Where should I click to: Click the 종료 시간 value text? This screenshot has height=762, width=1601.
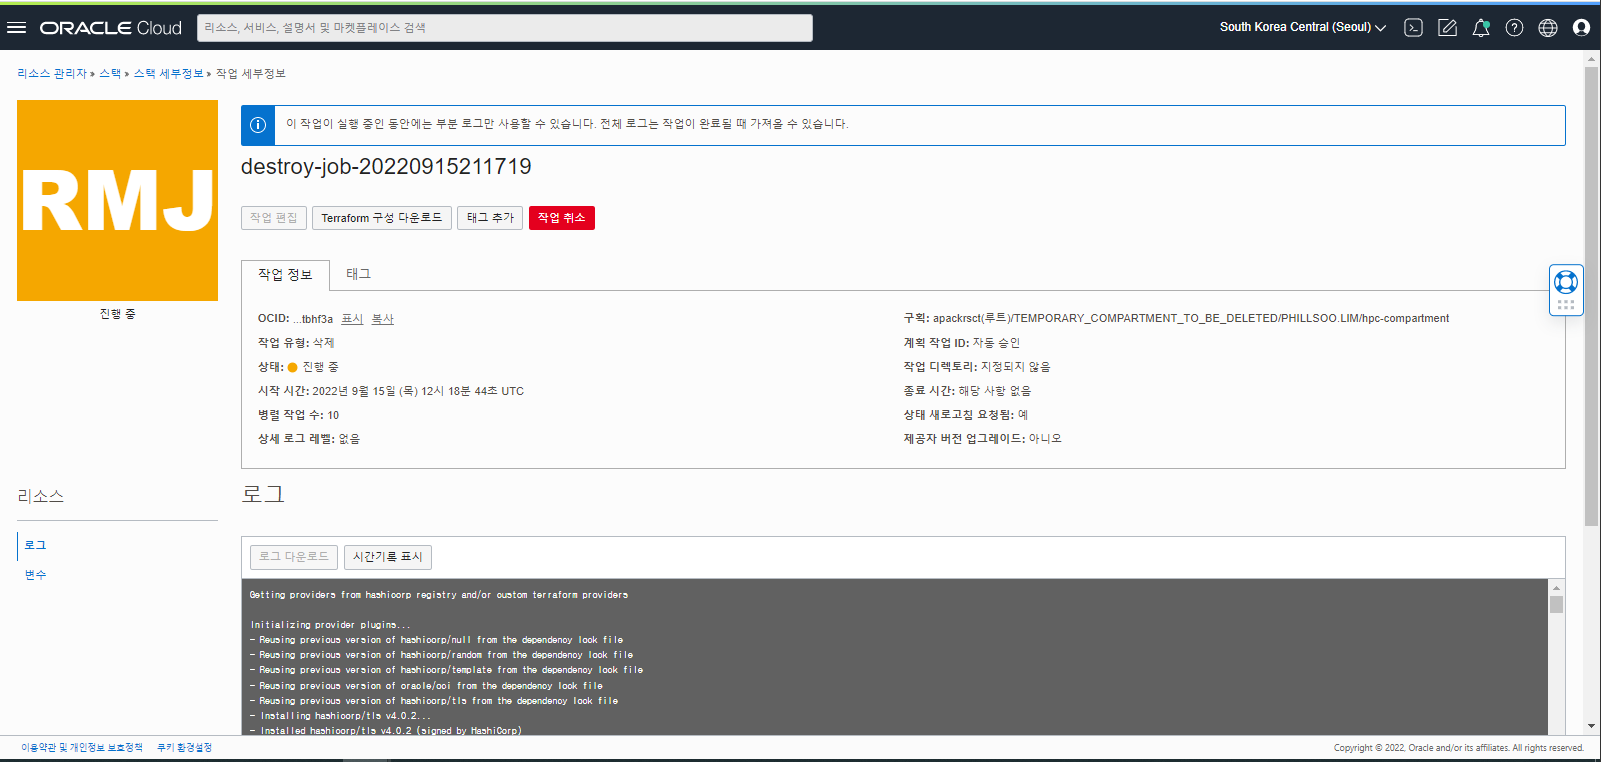click(995, 391)
